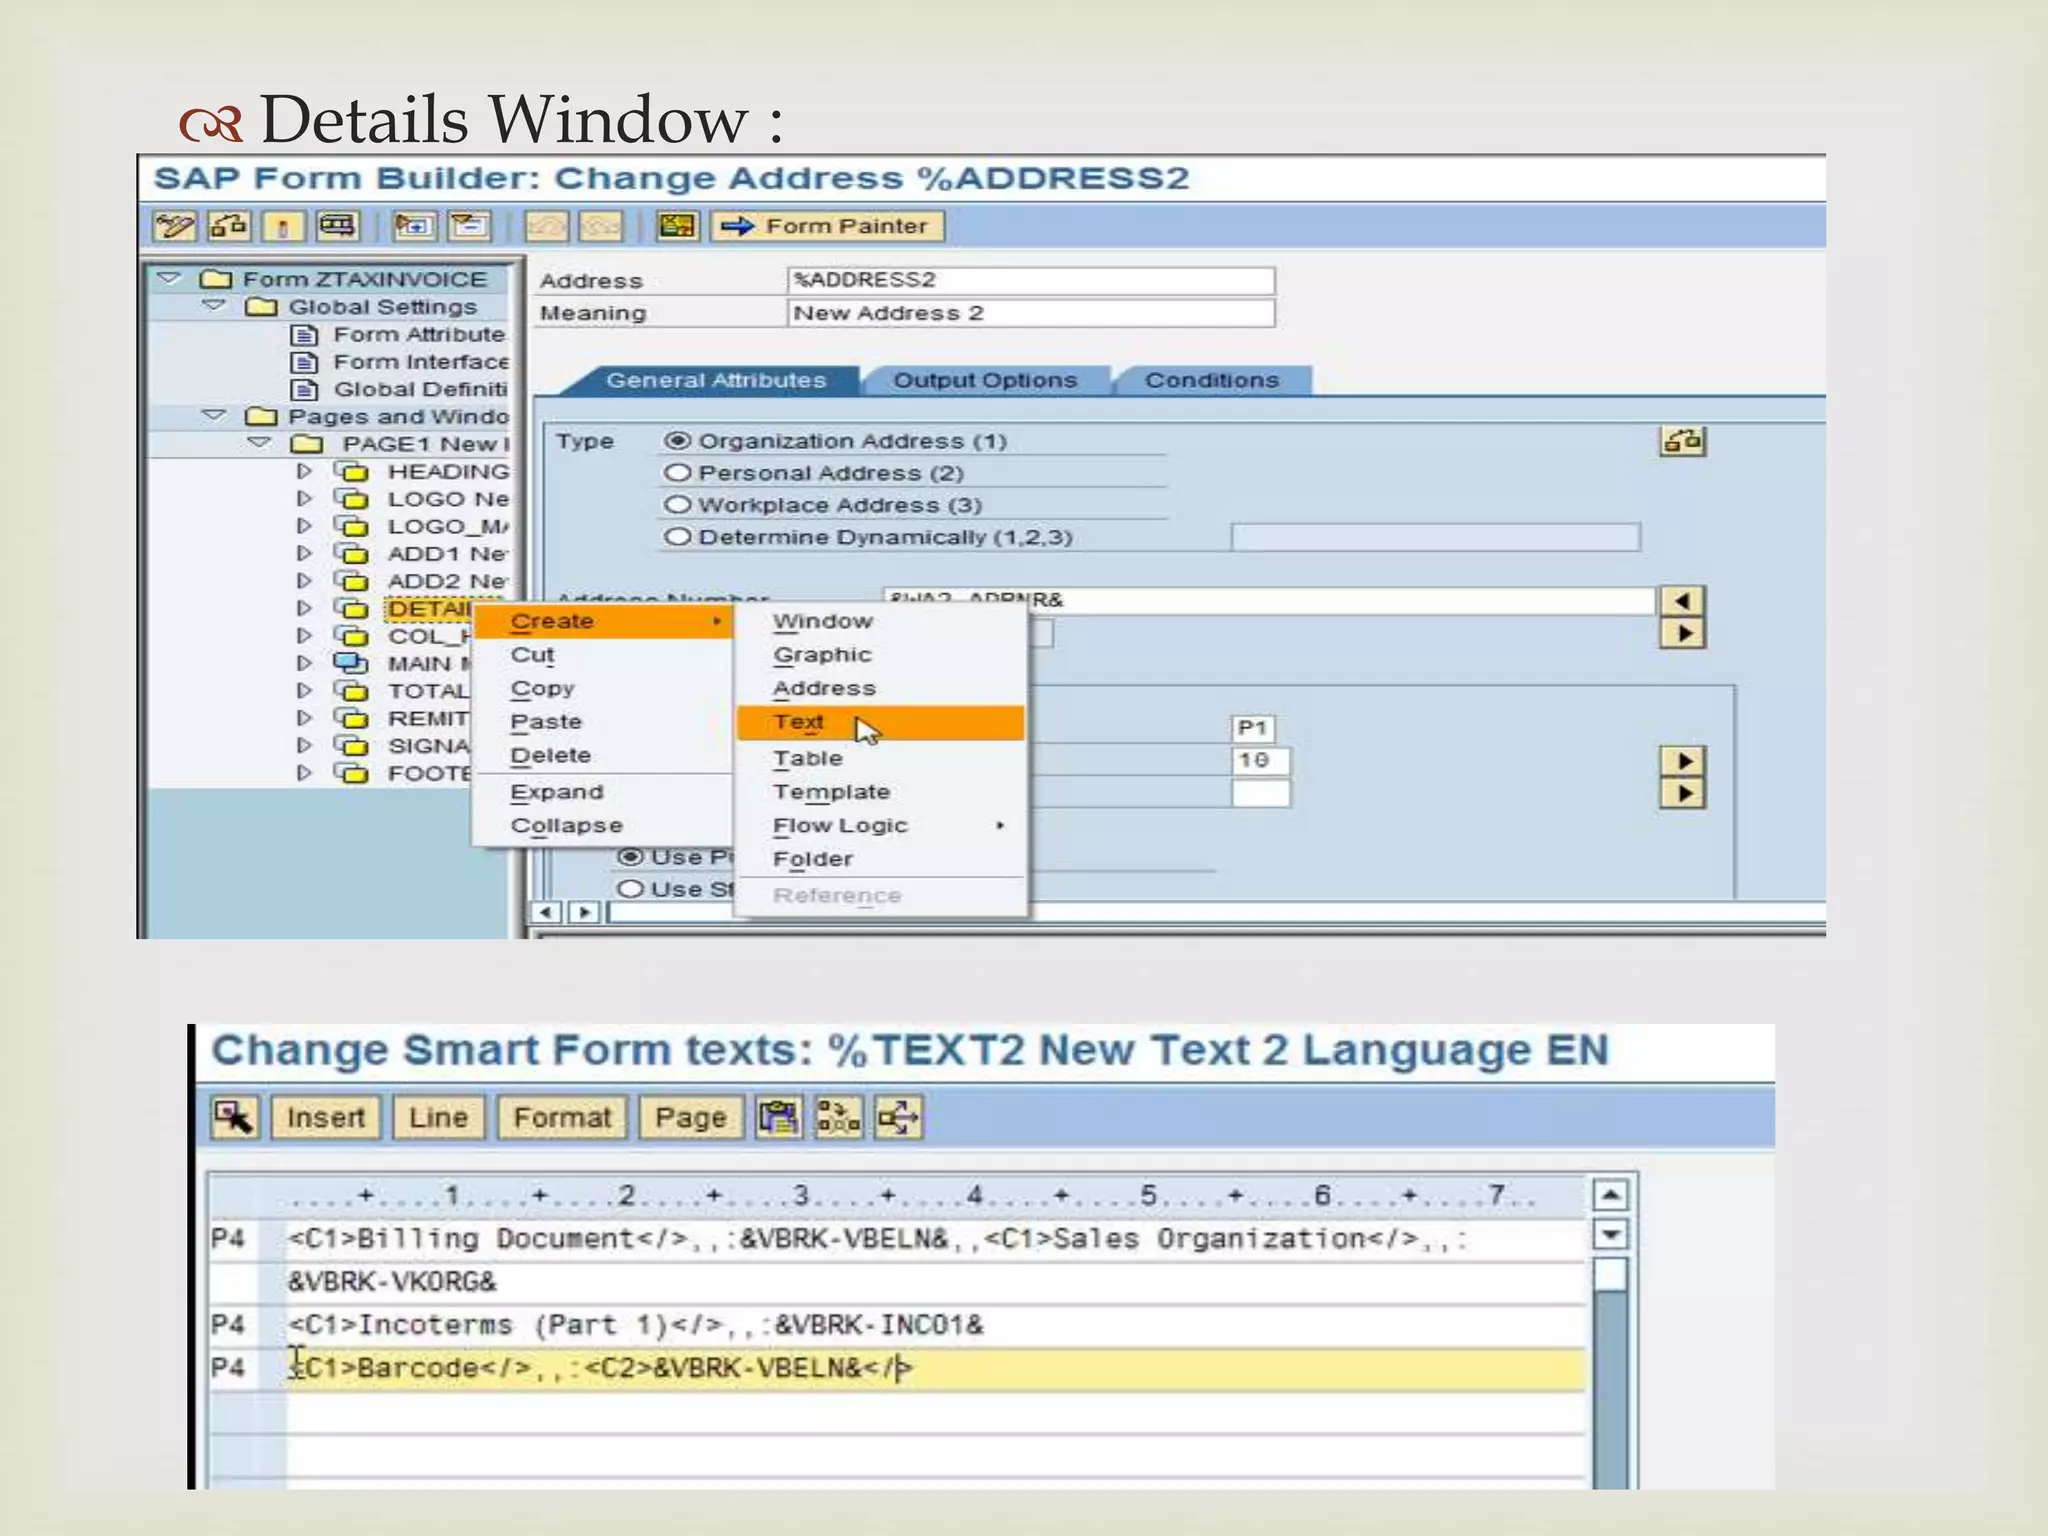2048x1536 pixels.
Task: Click the check form hierarchy icon
Action: pyautogui.click(x=229, y=226)
